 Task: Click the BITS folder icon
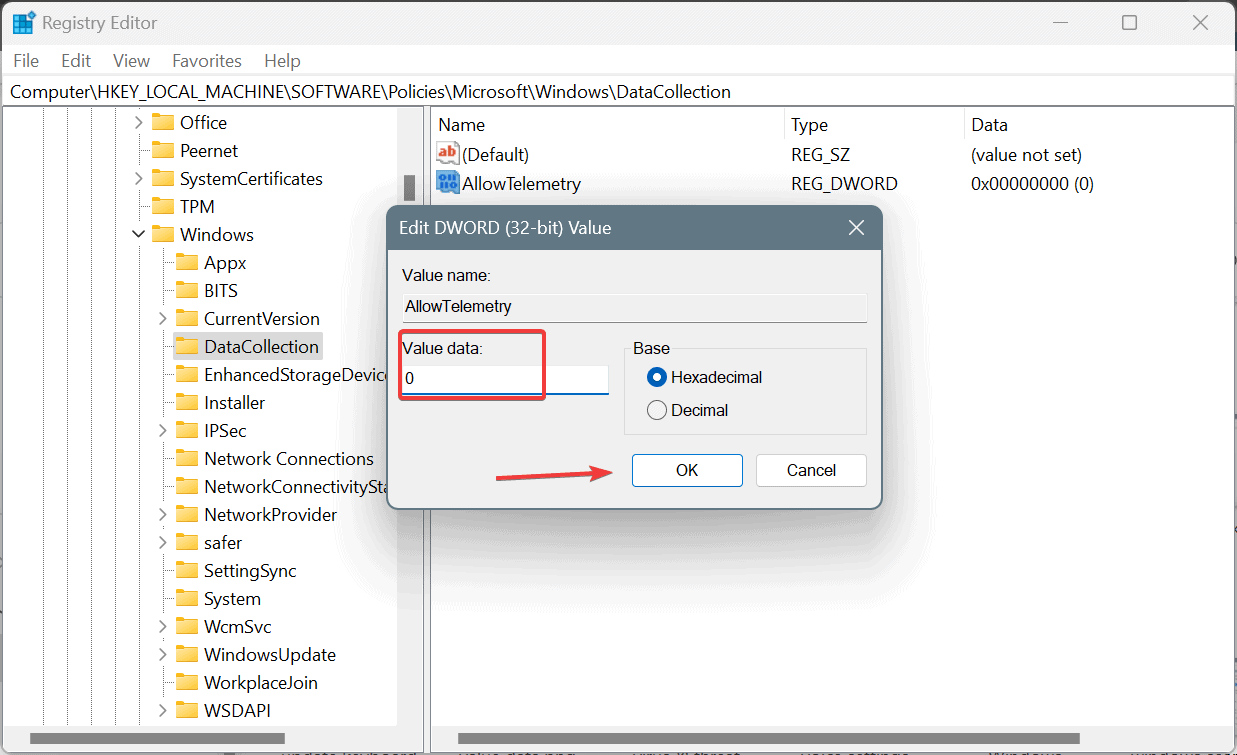pos(187,290)
